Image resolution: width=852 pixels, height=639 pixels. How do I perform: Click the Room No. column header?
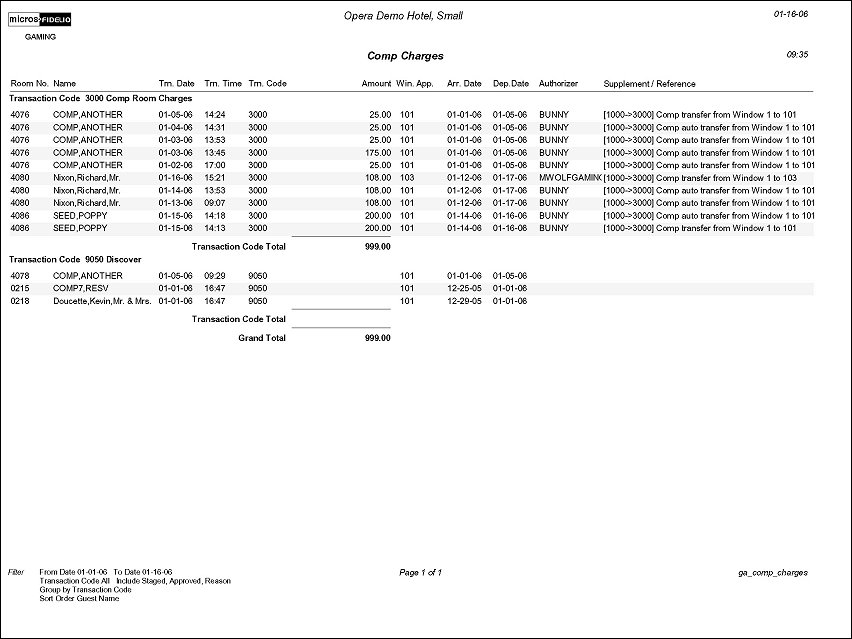pos(28,84)
